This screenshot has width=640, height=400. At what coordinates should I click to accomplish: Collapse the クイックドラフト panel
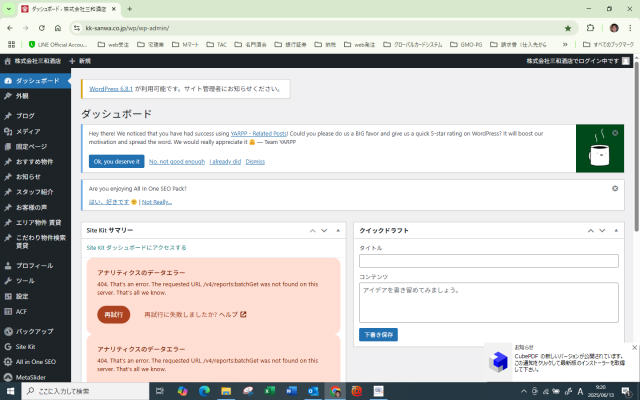[x=616, y=231]
